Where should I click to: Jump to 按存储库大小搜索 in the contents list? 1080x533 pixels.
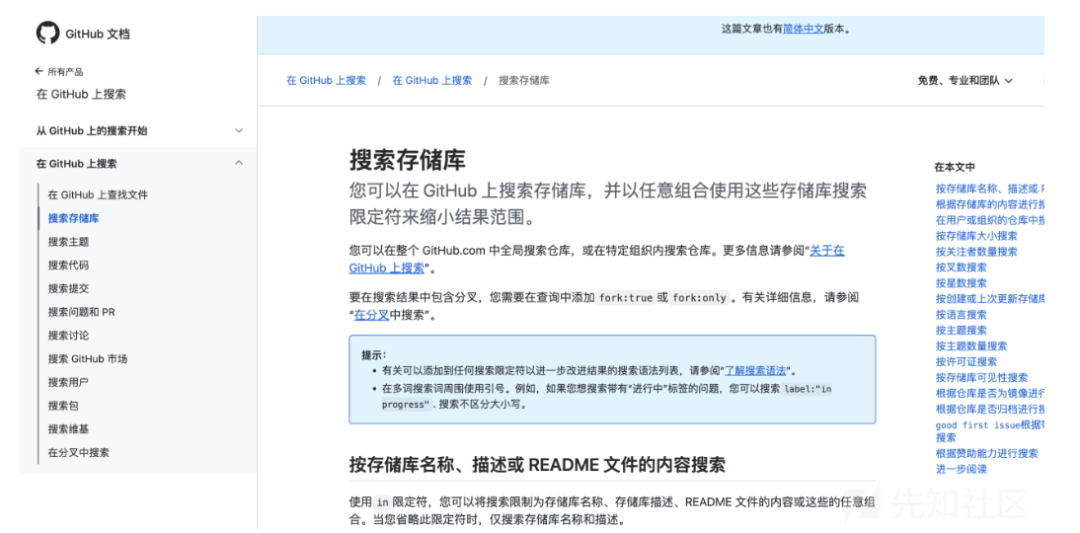click(976, 236)
